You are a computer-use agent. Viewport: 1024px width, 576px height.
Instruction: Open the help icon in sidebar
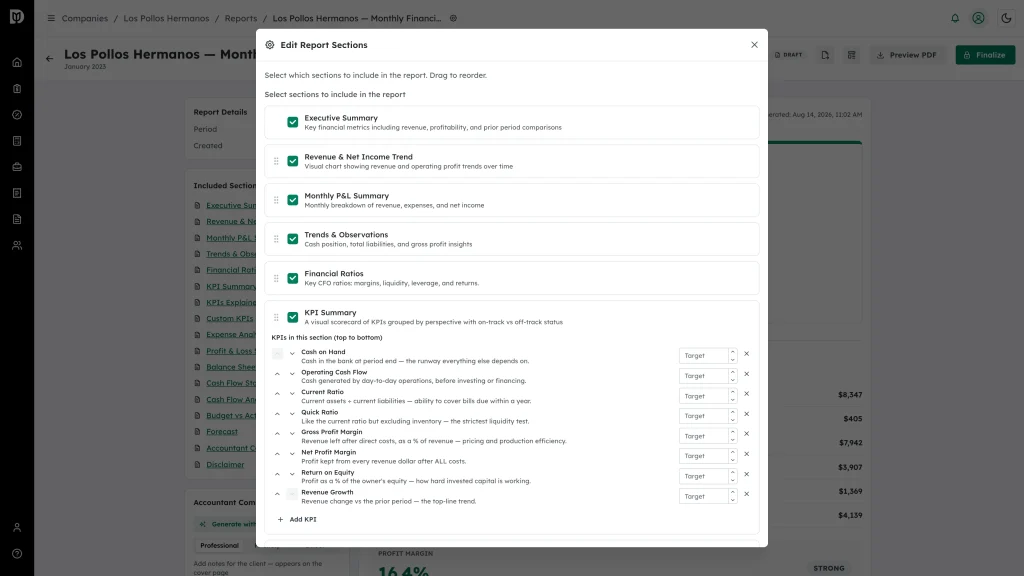[17, 554]
